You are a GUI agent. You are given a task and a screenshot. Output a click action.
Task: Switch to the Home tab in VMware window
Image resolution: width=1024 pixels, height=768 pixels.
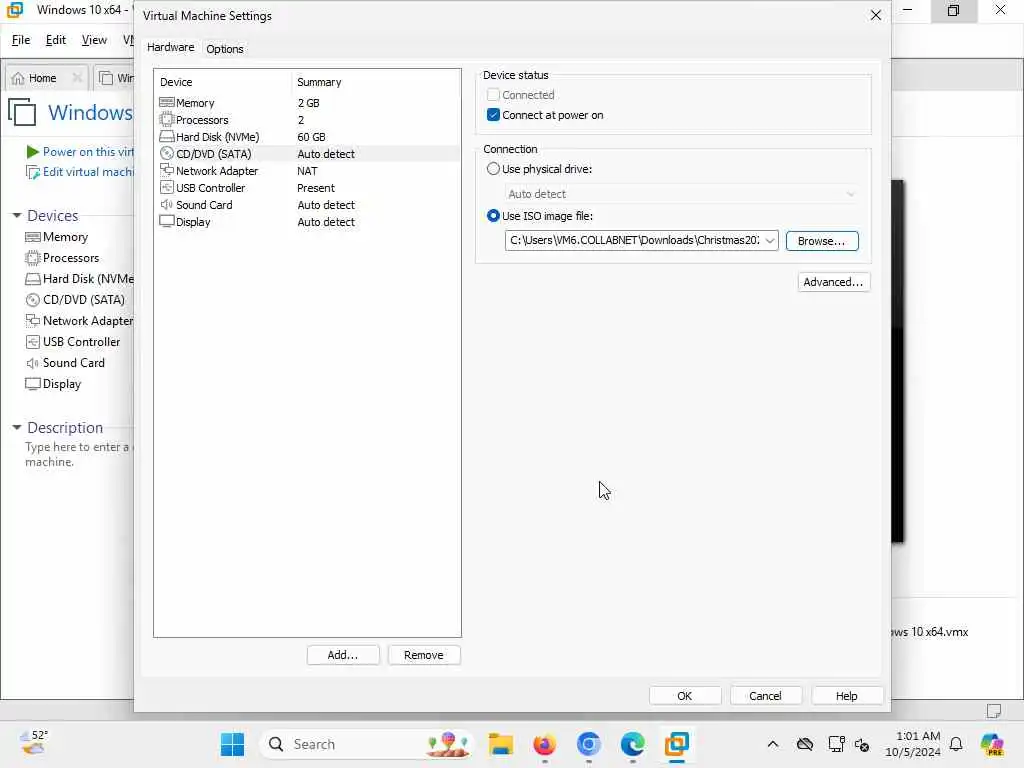click(x=46, y=78)
